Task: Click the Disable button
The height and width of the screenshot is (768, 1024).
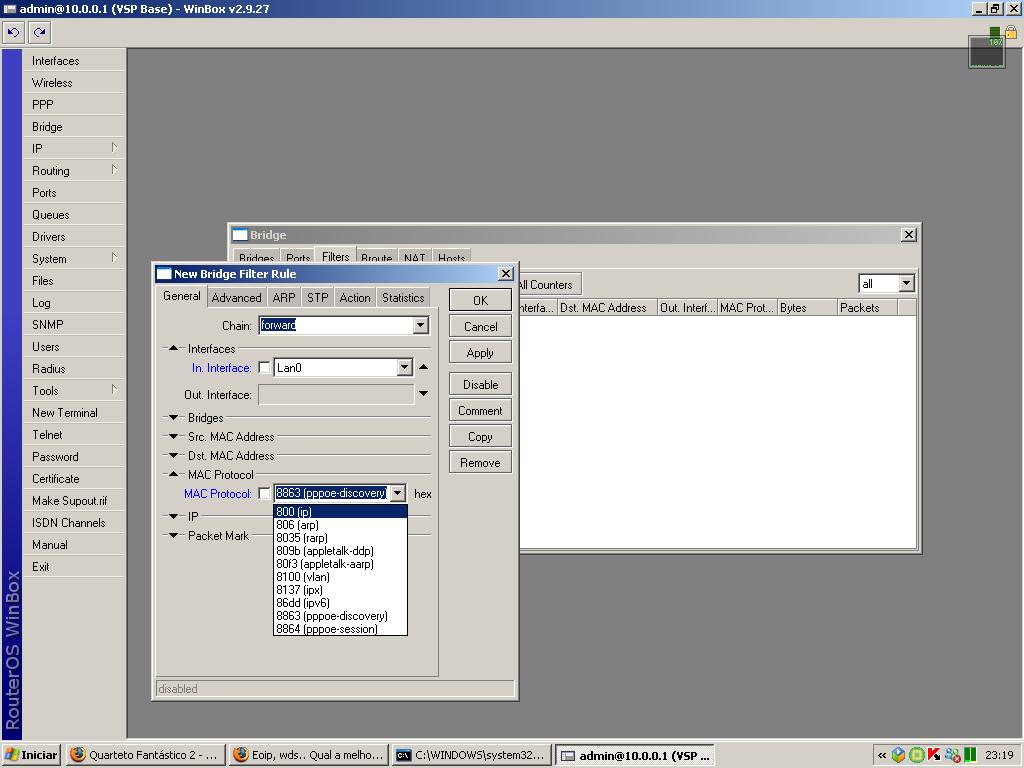Action: (x=480, y=385)
